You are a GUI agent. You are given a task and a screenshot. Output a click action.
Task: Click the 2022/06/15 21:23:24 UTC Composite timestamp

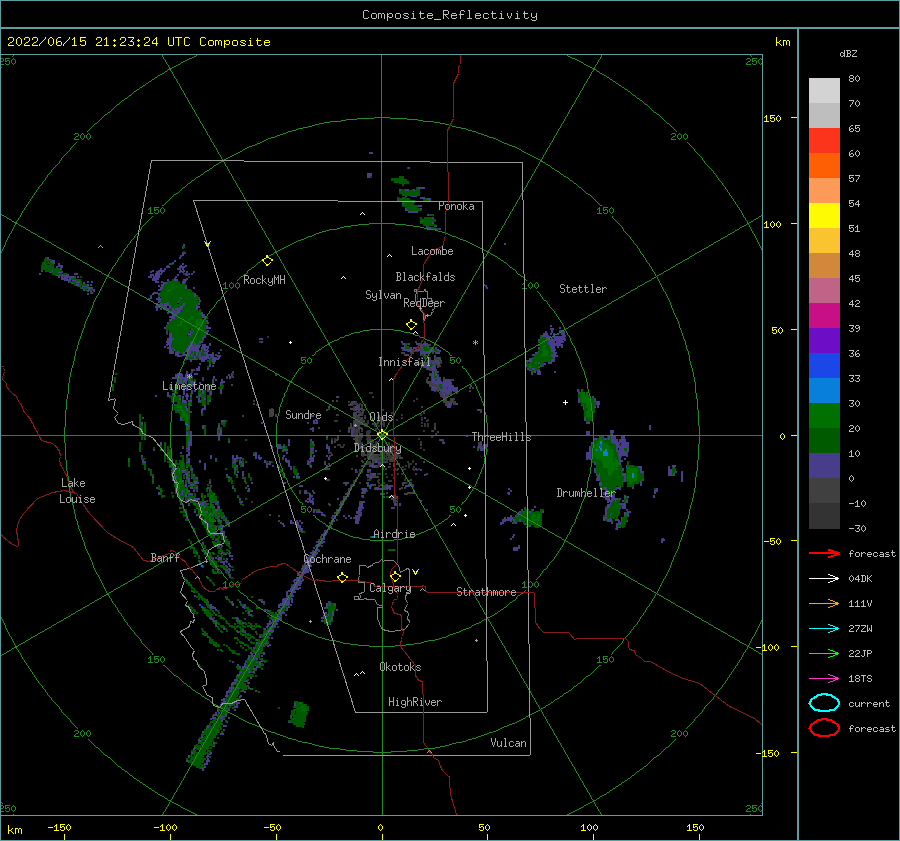pyautogui.click(x=138, y=42)
